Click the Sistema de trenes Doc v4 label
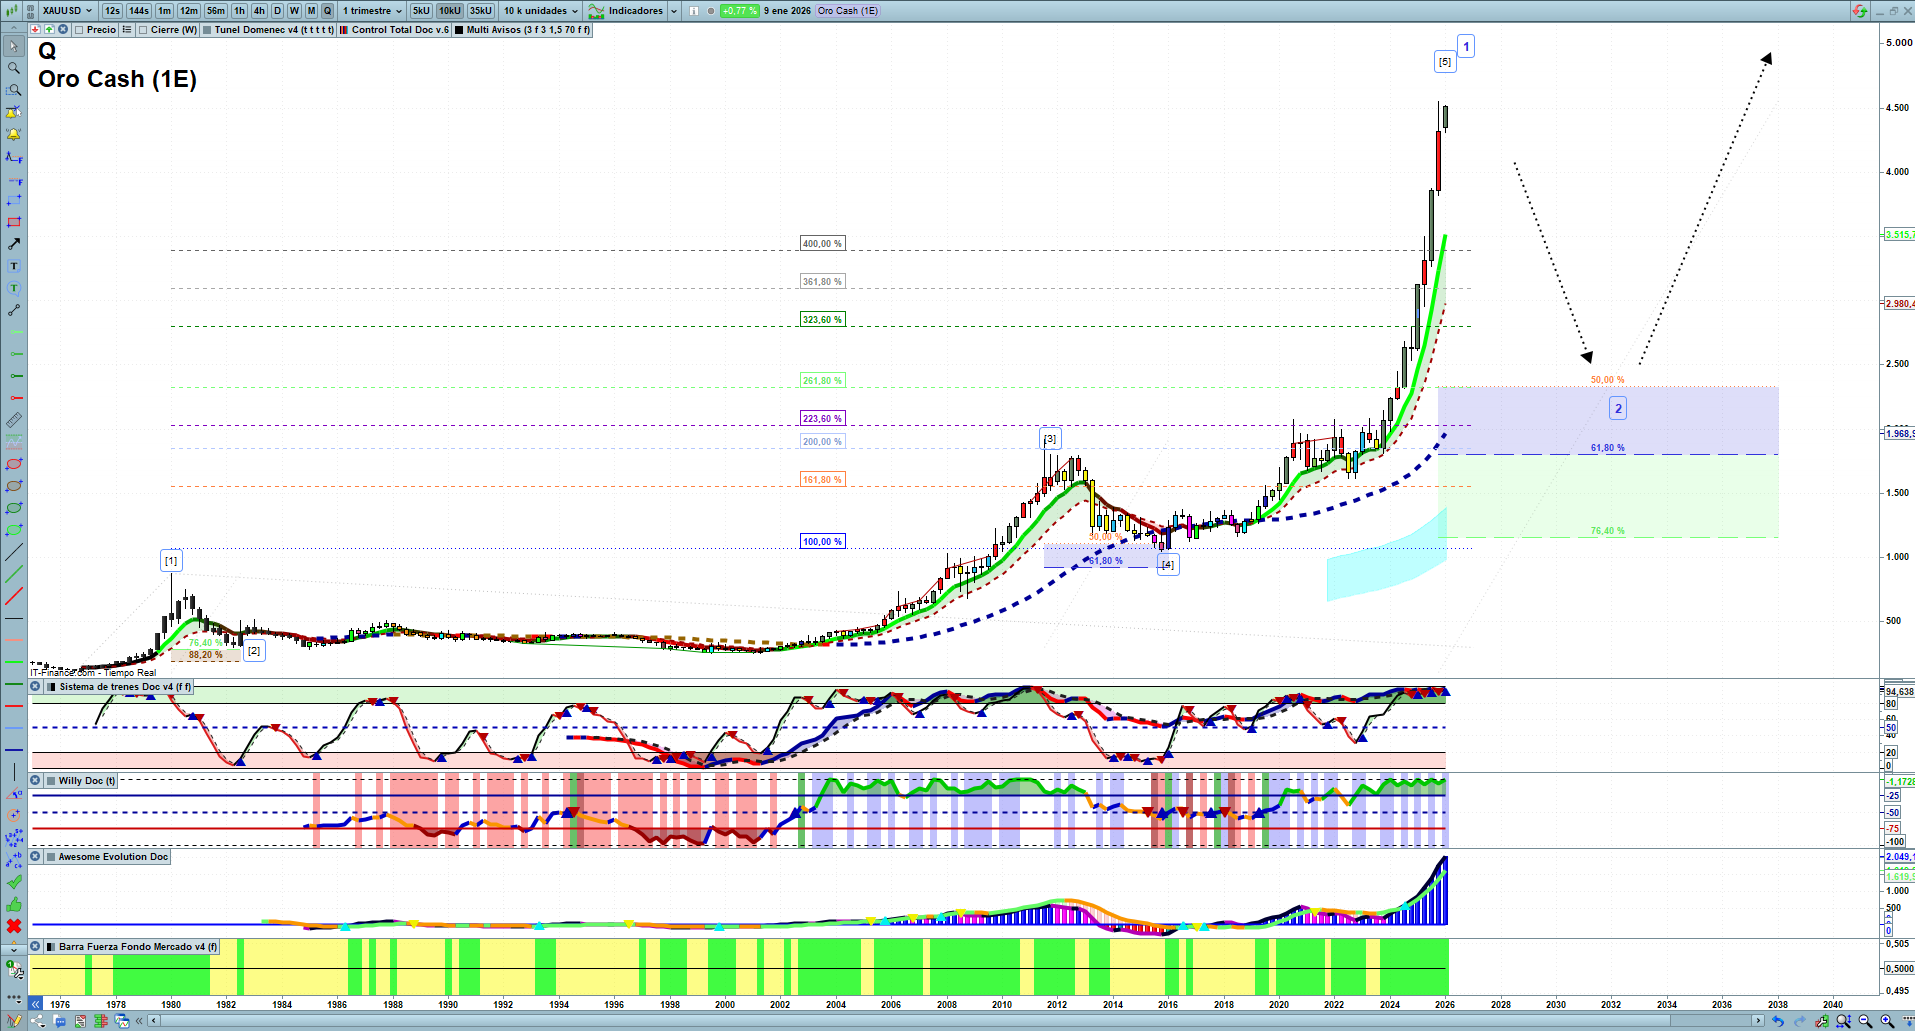 click(125, 687)
